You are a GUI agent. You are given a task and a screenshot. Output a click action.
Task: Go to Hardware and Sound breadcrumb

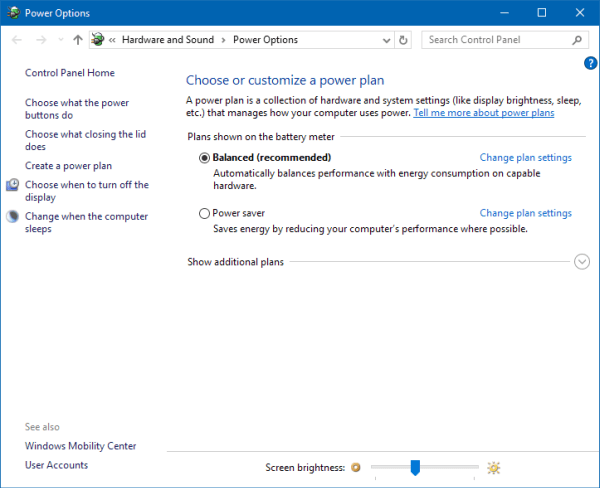(x=169, y=40)
